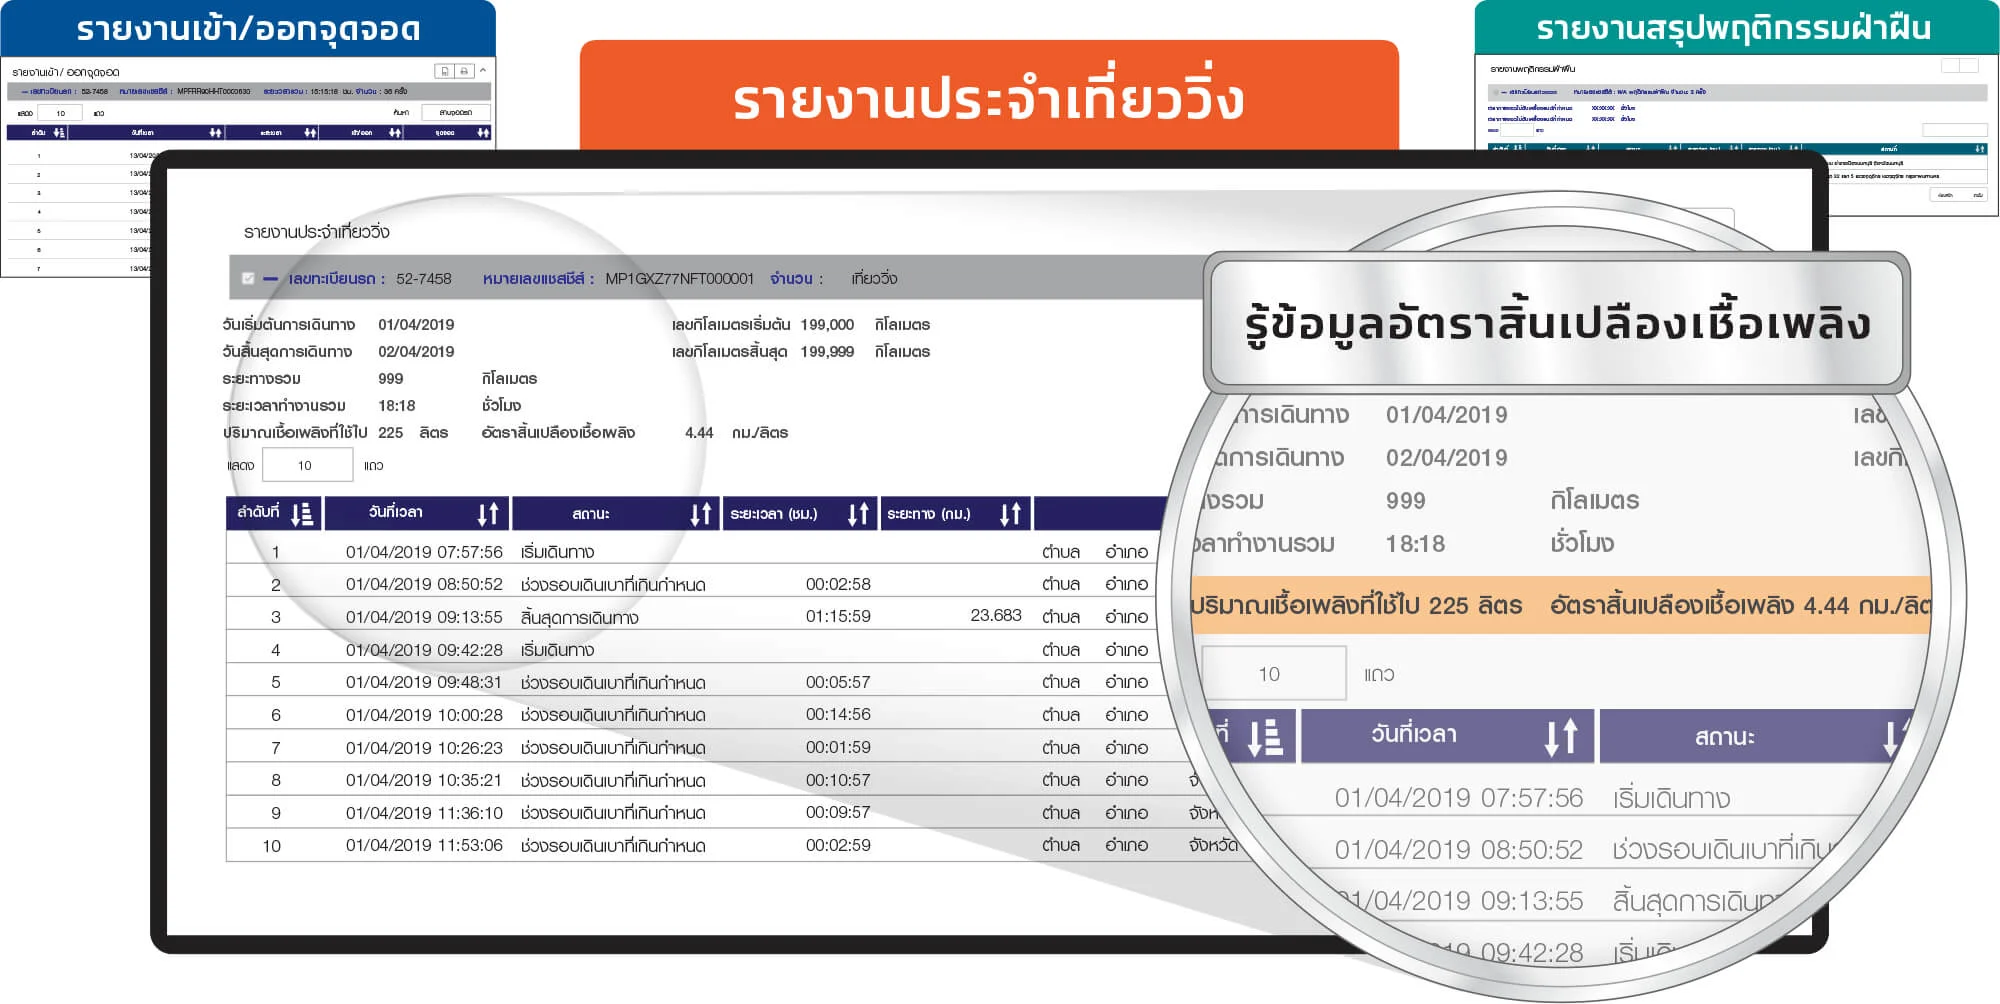2000x1004 pixels.
Task: Click the minus collapse icon in the parking report header
Action: point(24,92)
